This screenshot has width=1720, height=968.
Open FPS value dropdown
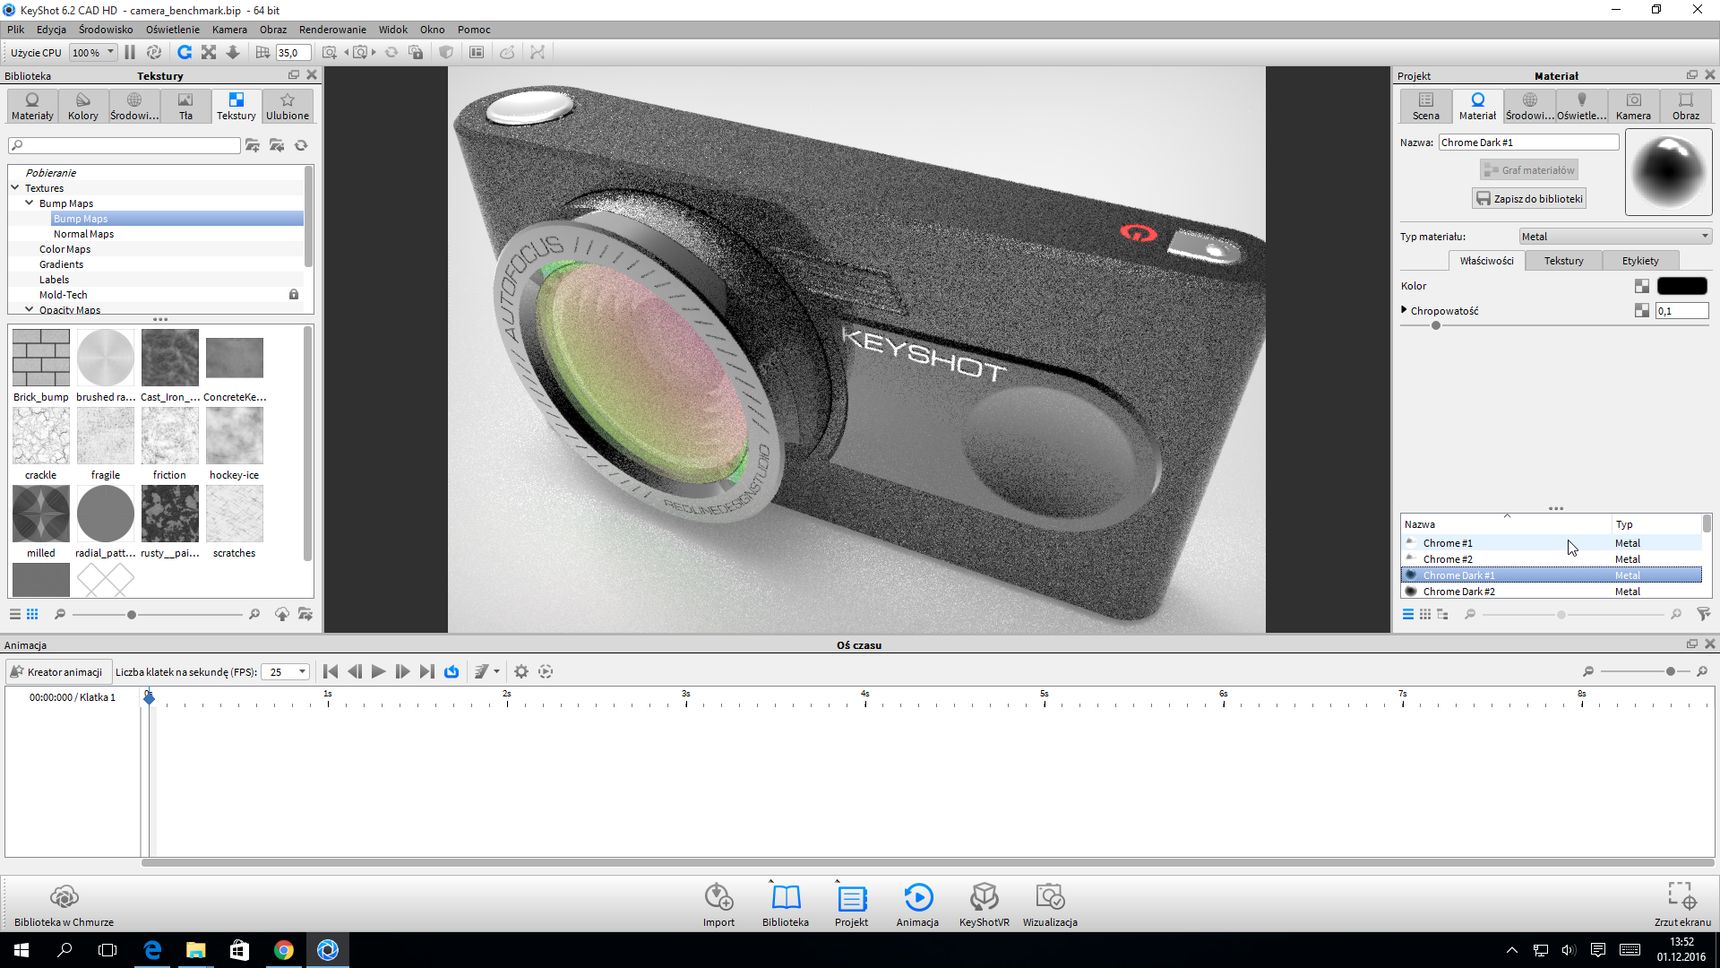(285, 672)
